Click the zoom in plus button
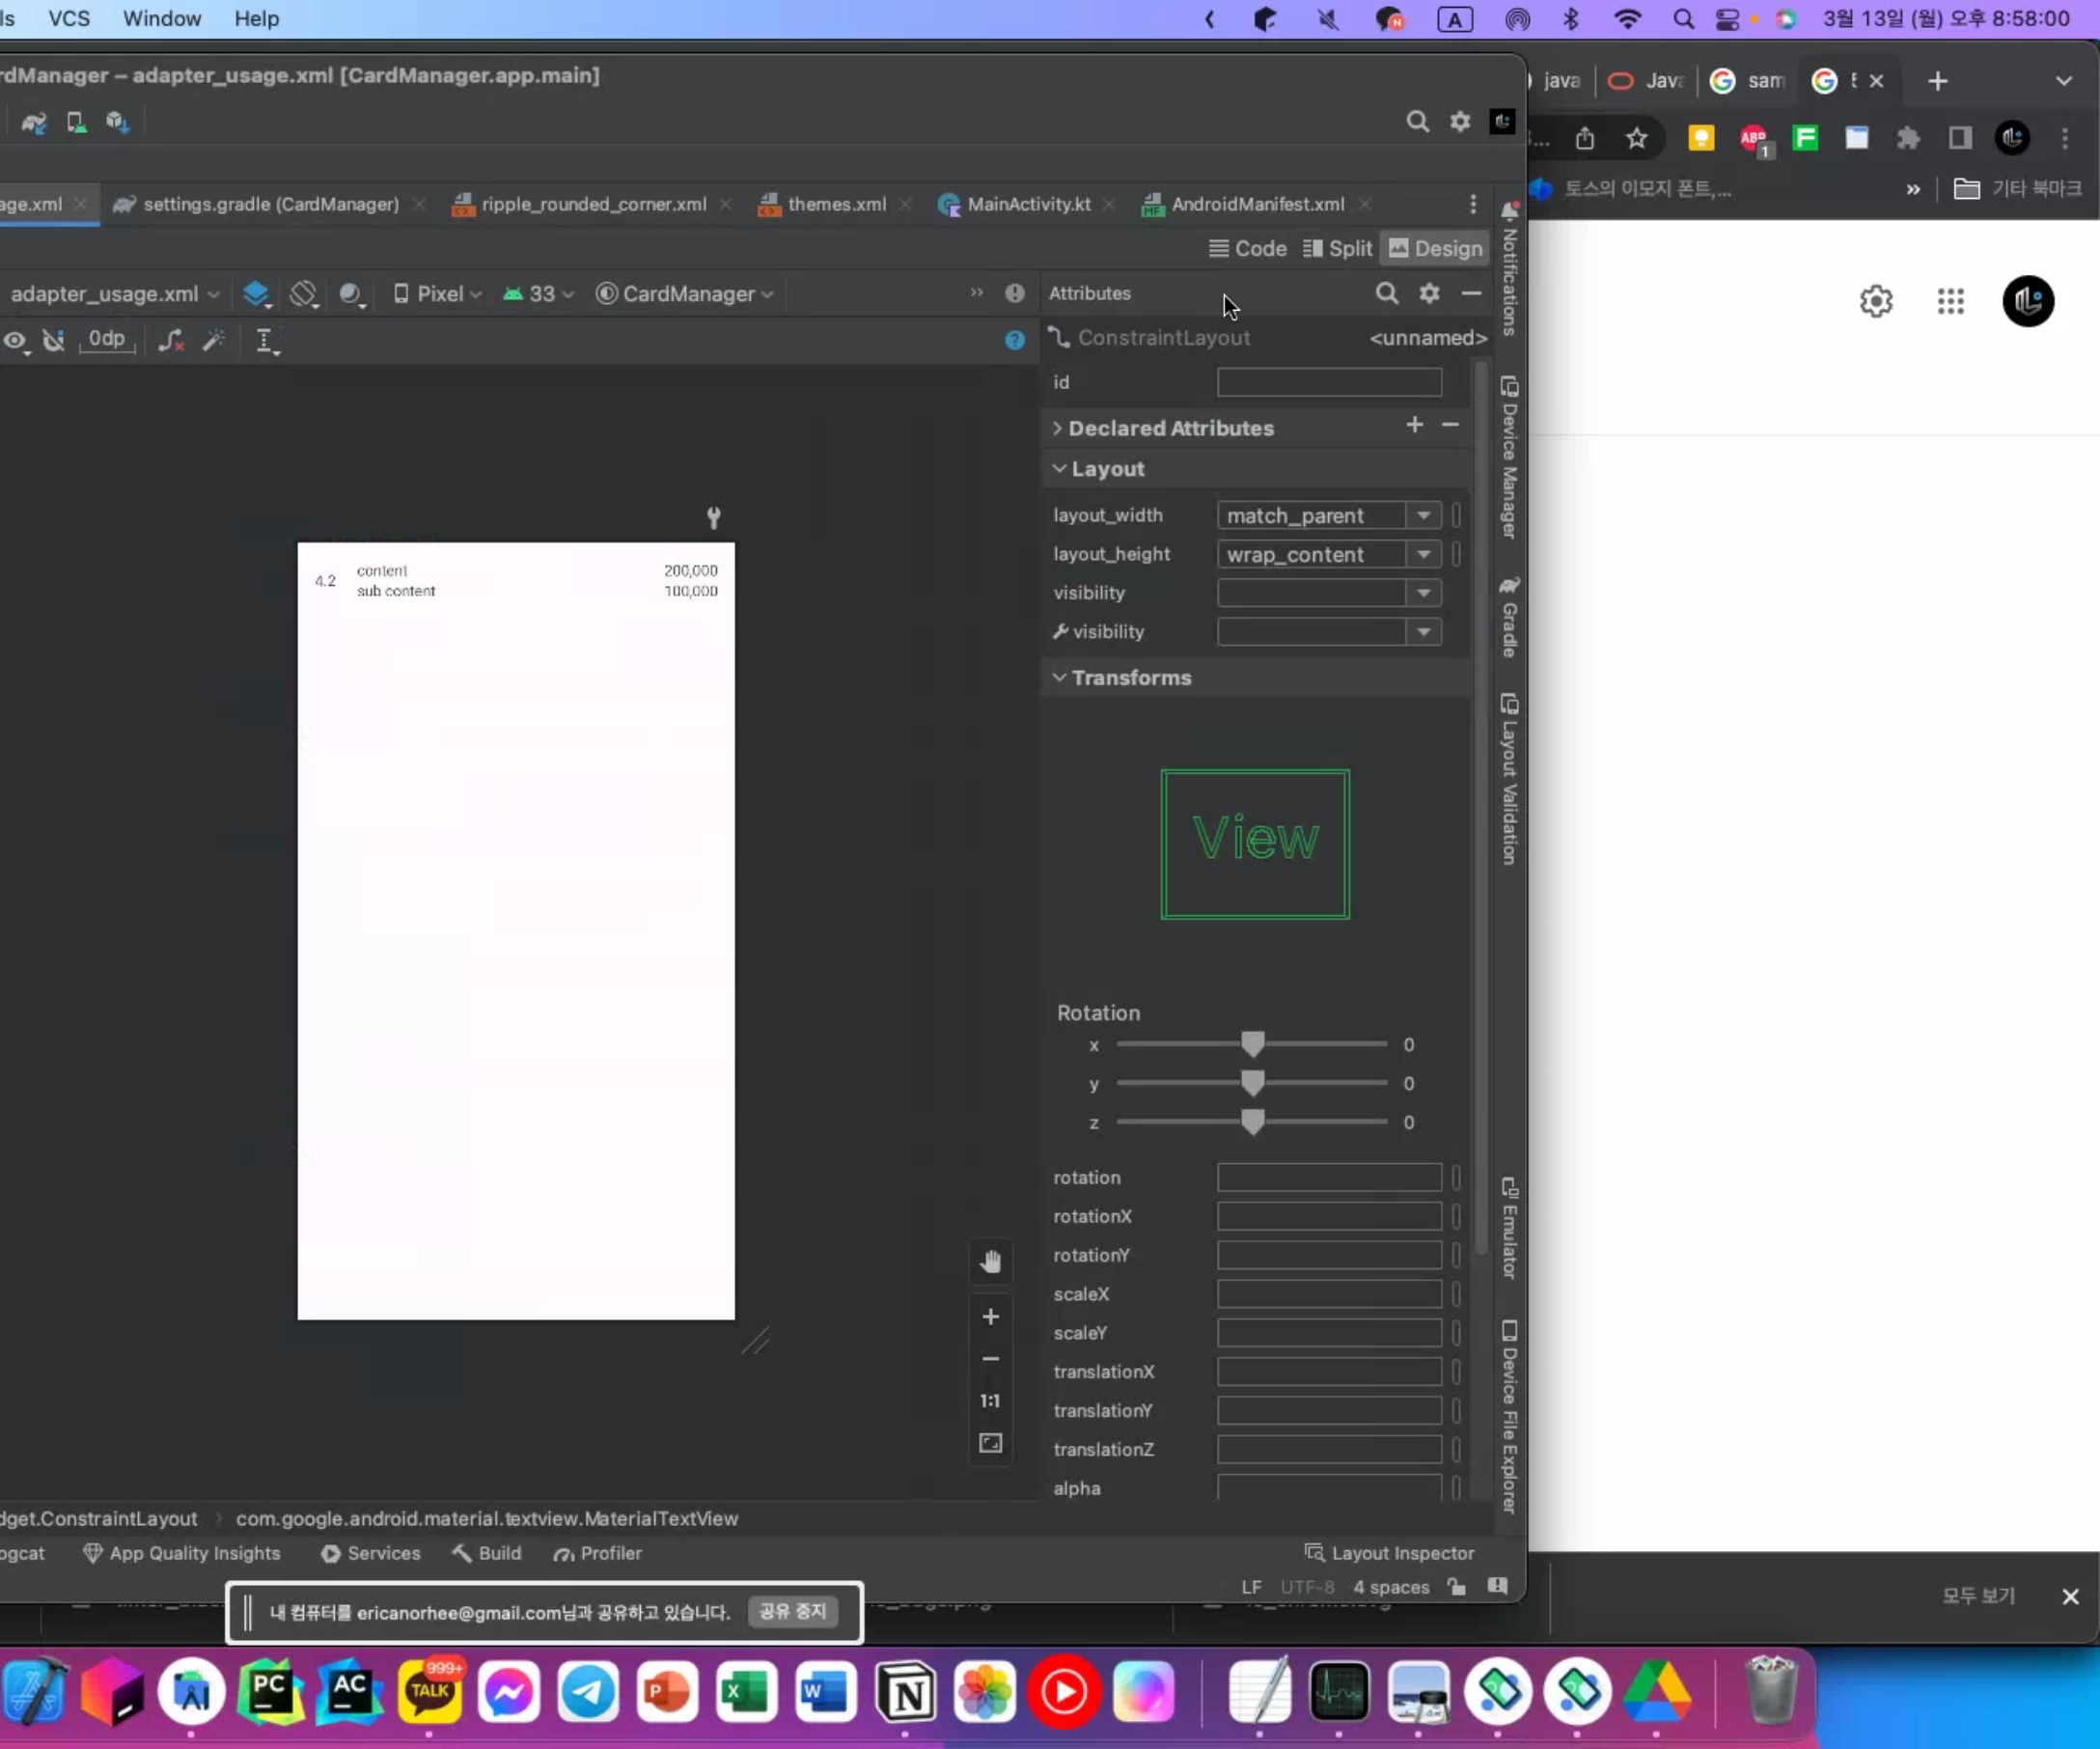 tap(990, 1317)
